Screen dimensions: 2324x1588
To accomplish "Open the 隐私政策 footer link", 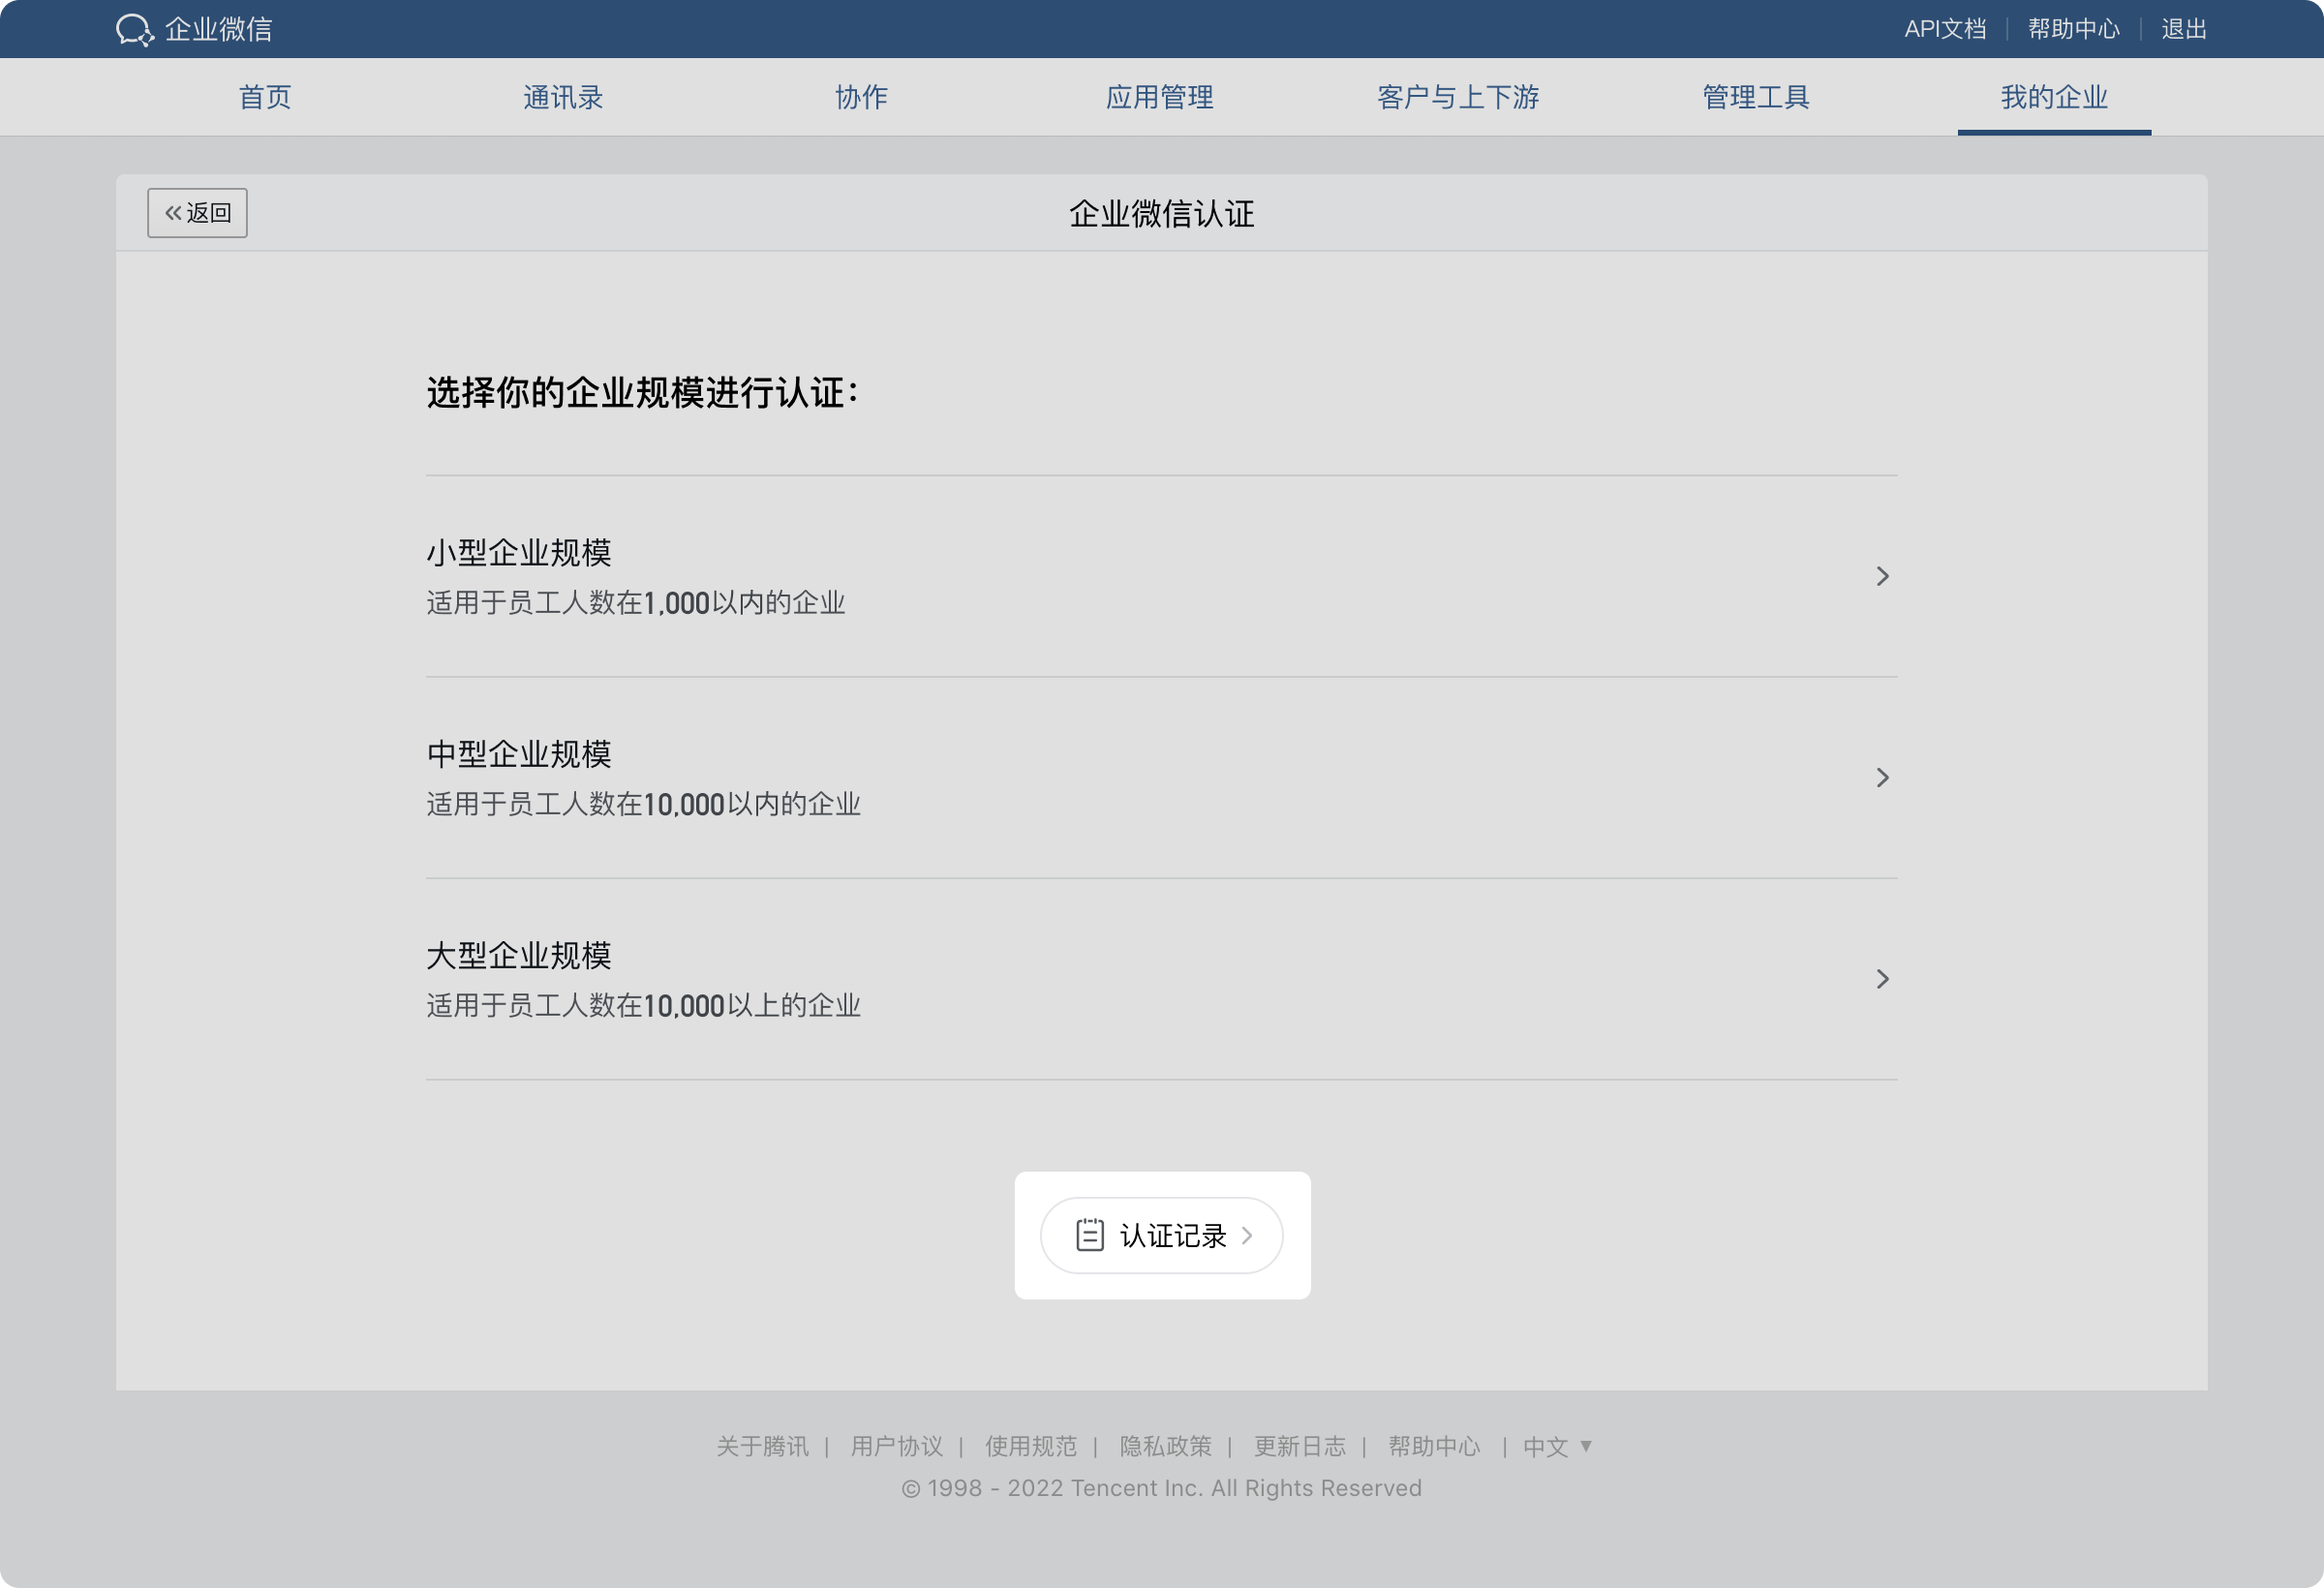I will pos(1165,1446).
